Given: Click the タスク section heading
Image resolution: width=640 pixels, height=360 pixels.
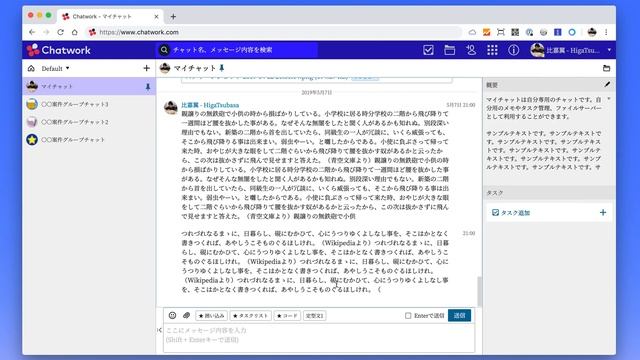Looking at the screenshot, I should 495,192.
